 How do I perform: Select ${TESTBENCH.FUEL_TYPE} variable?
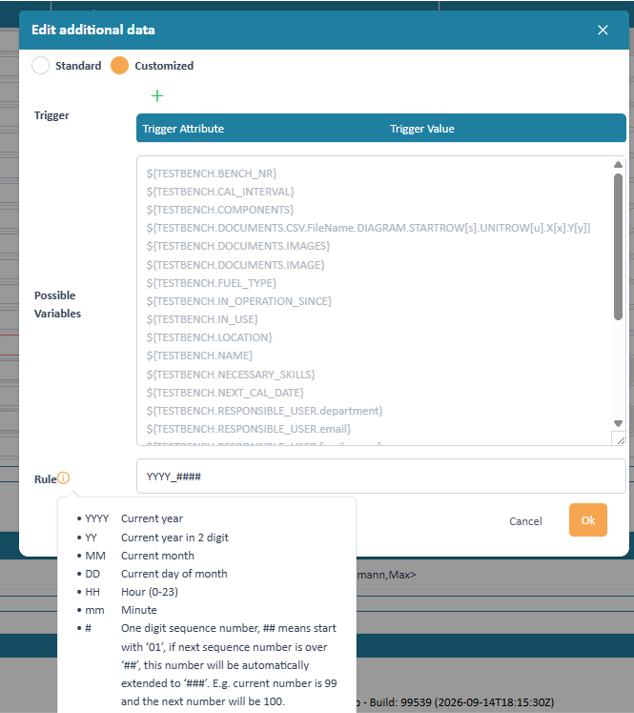pyautogui.click(x=211, y=283)
